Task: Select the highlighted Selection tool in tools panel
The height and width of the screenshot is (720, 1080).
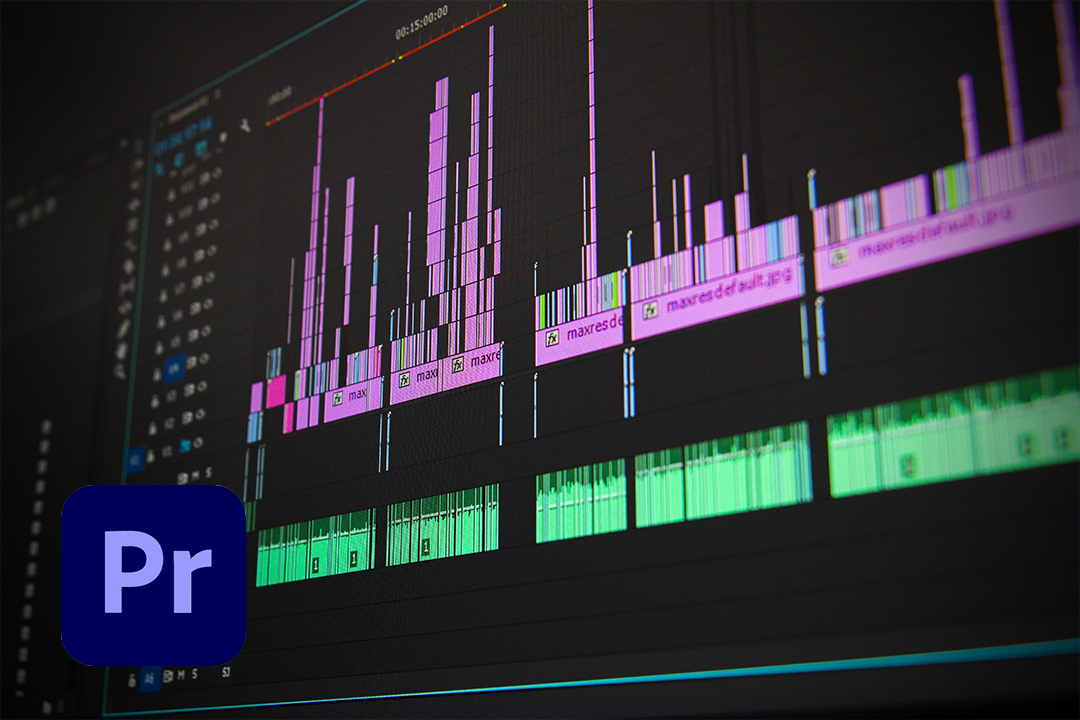Action: point(137,145)
